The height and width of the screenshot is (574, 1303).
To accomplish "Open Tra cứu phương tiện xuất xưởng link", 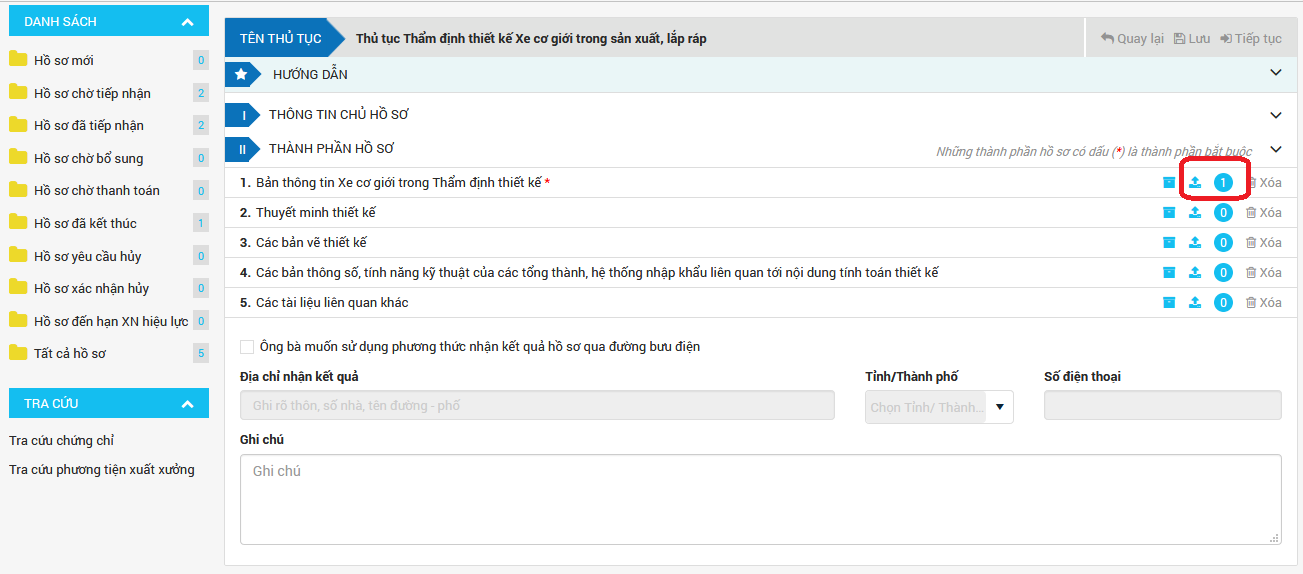I will (x=101, y=469).
